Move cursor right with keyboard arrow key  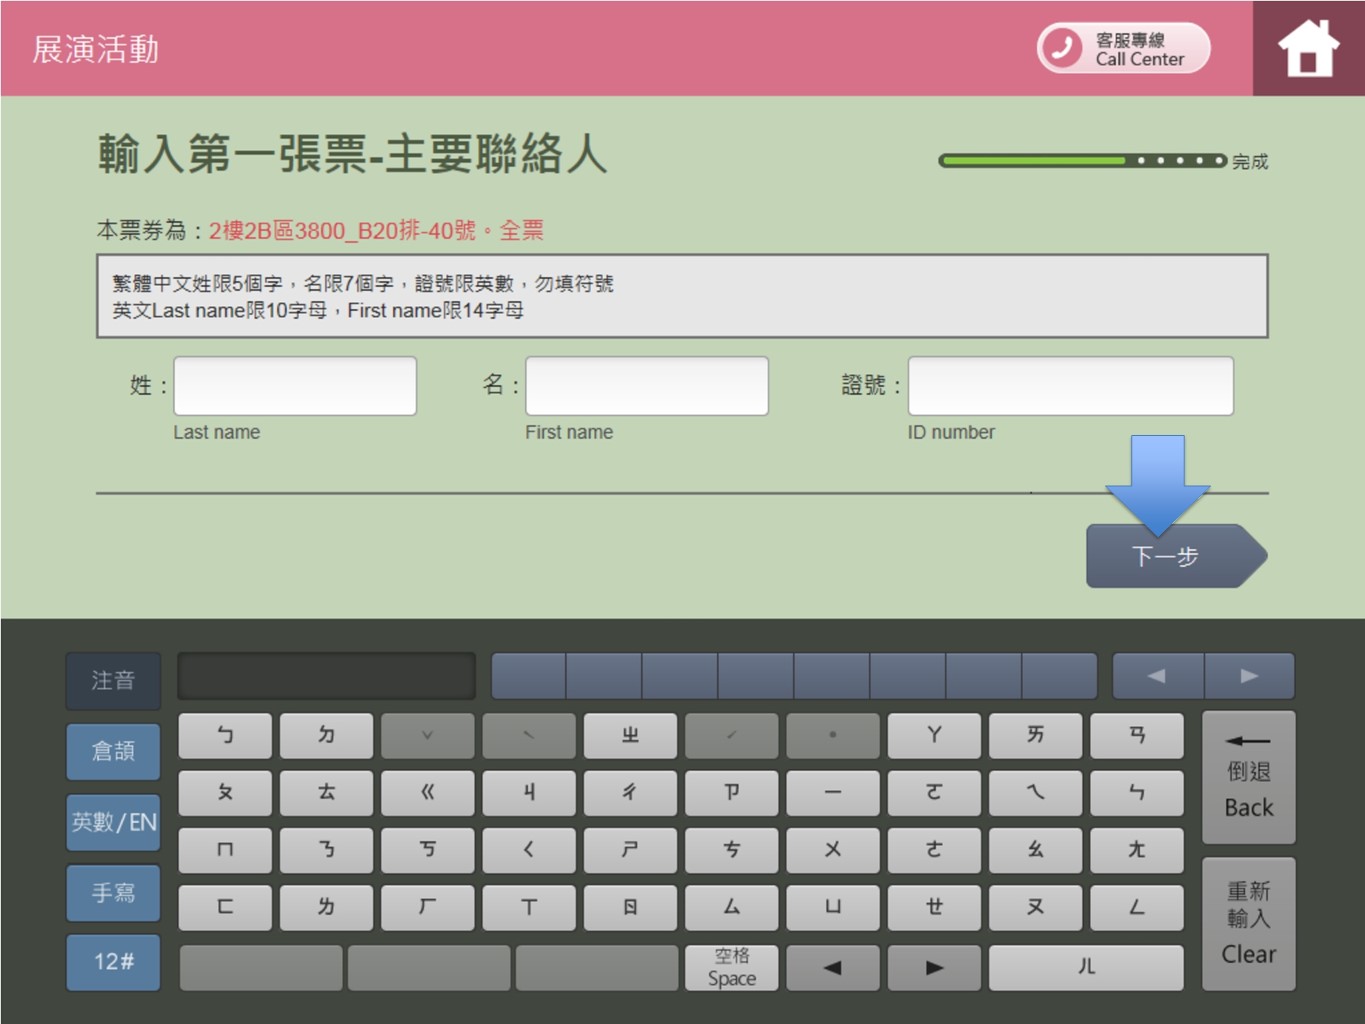[933, 967]
